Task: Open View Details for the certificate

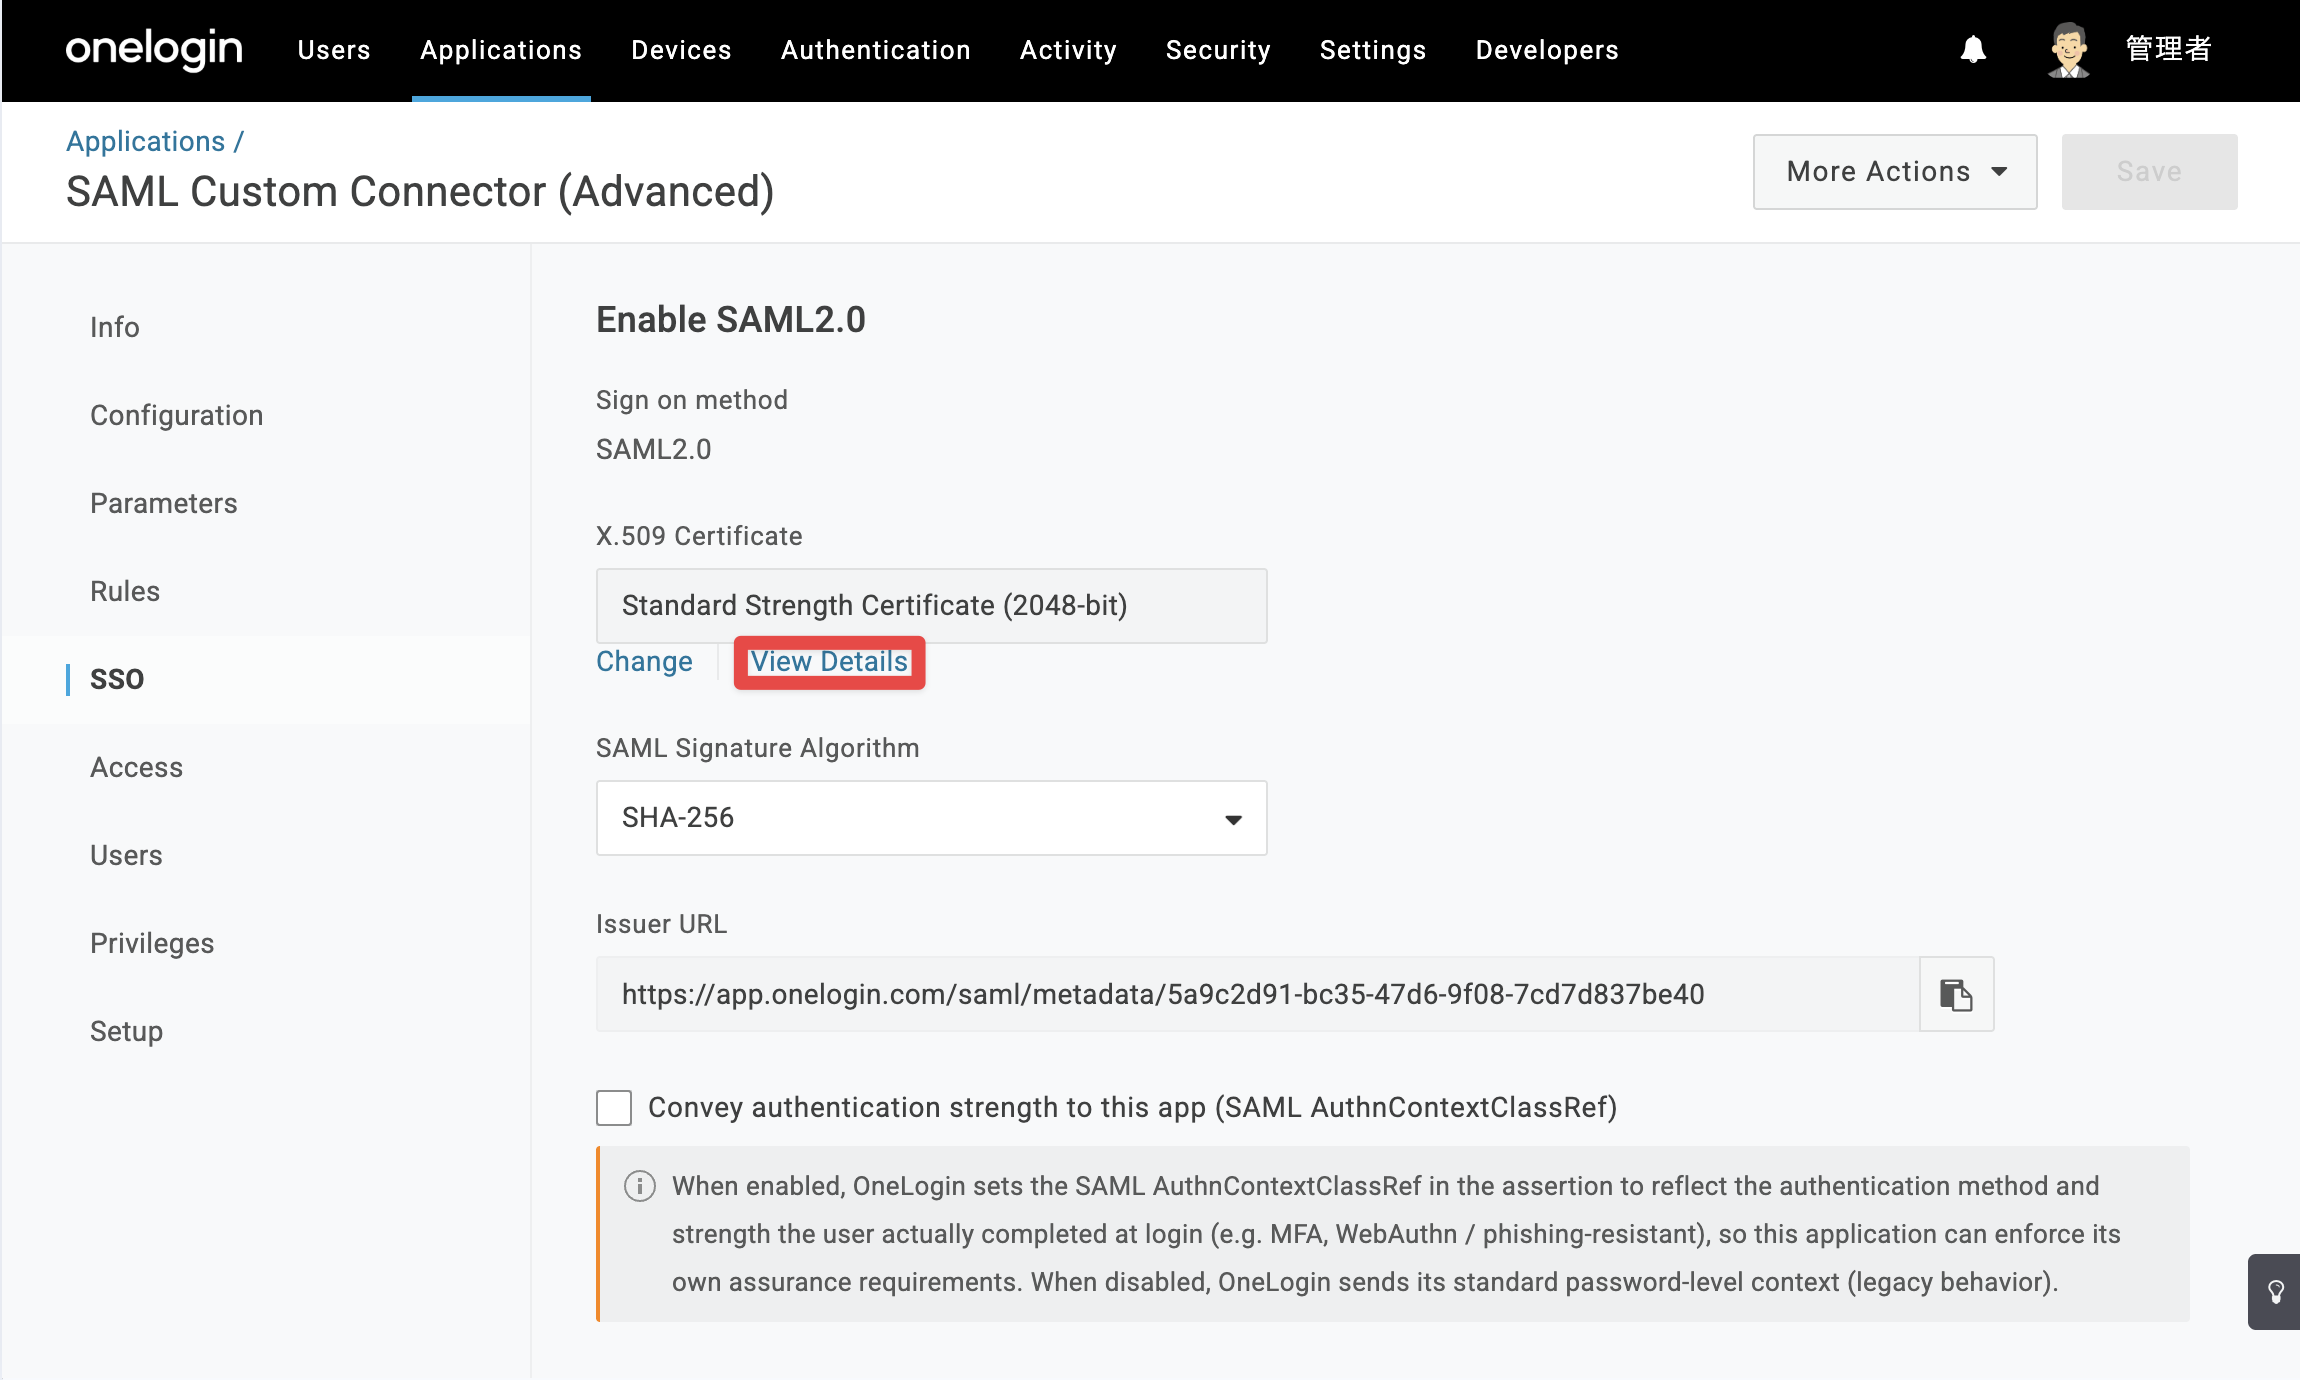Action: point(829,662)
